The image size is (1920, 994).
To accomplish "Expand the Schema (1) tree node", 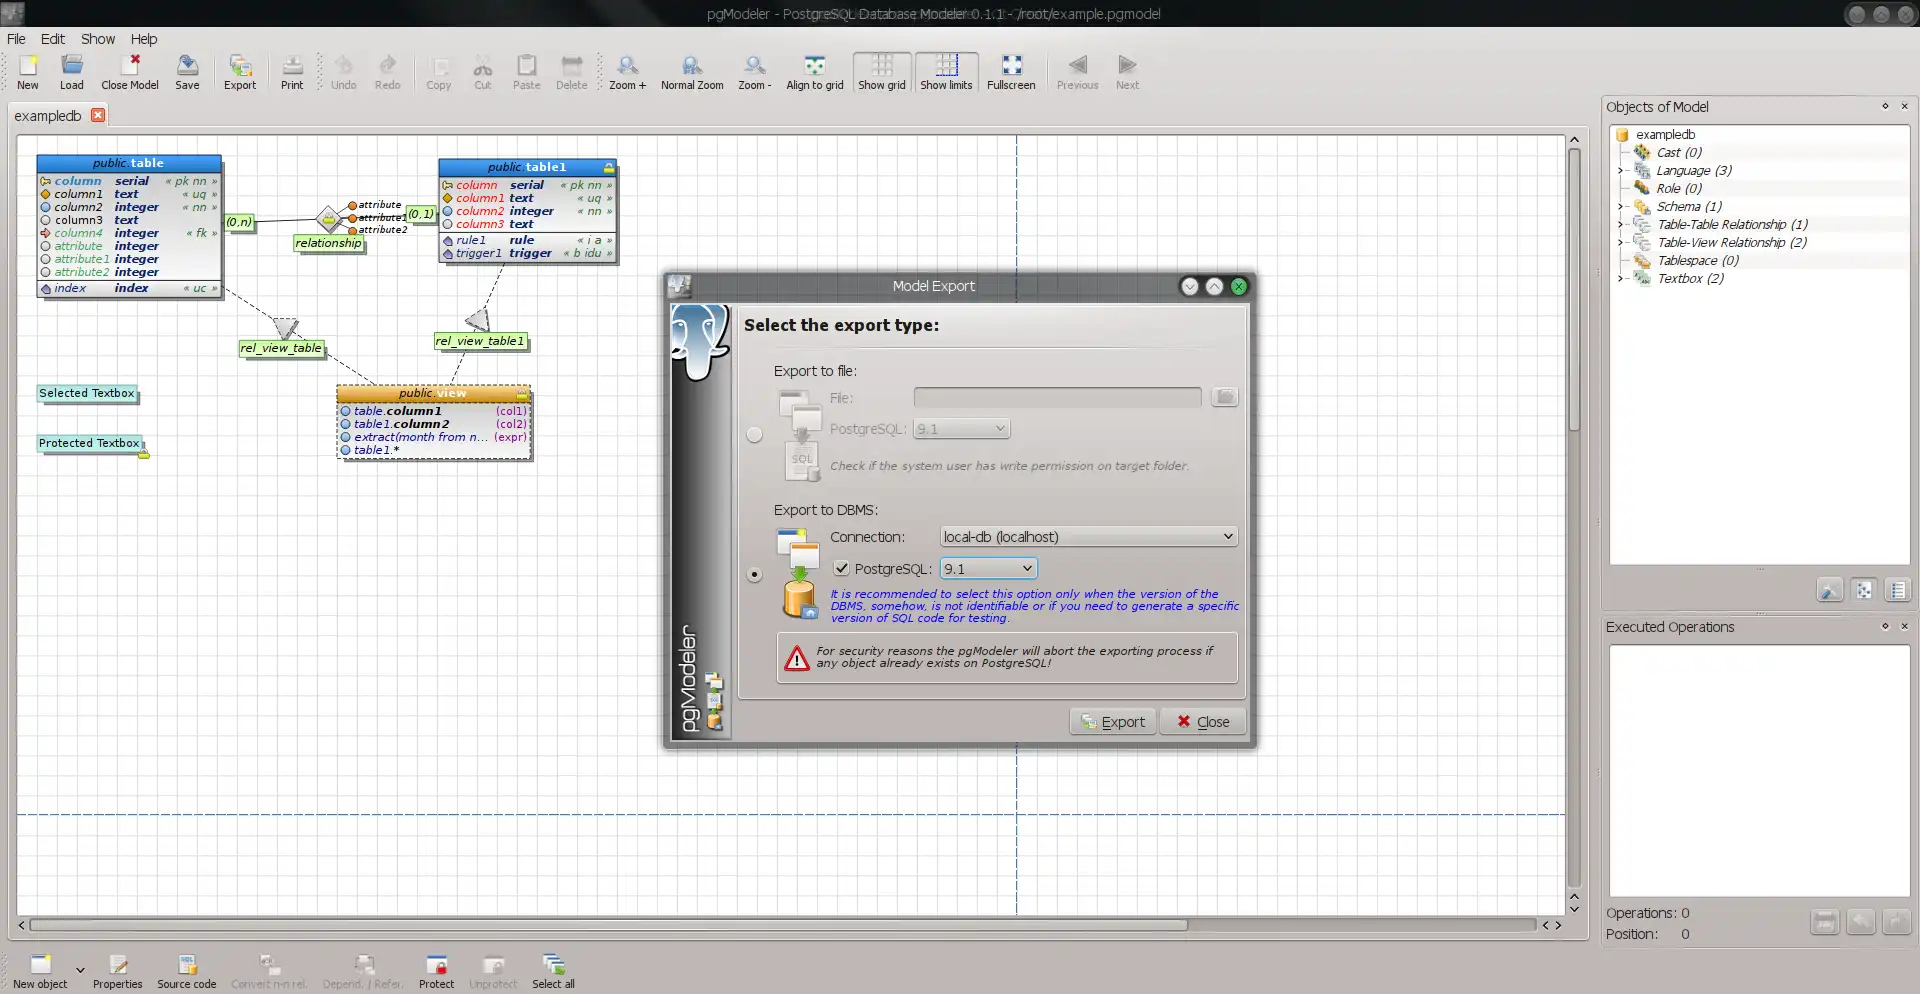I will 1620,207.
